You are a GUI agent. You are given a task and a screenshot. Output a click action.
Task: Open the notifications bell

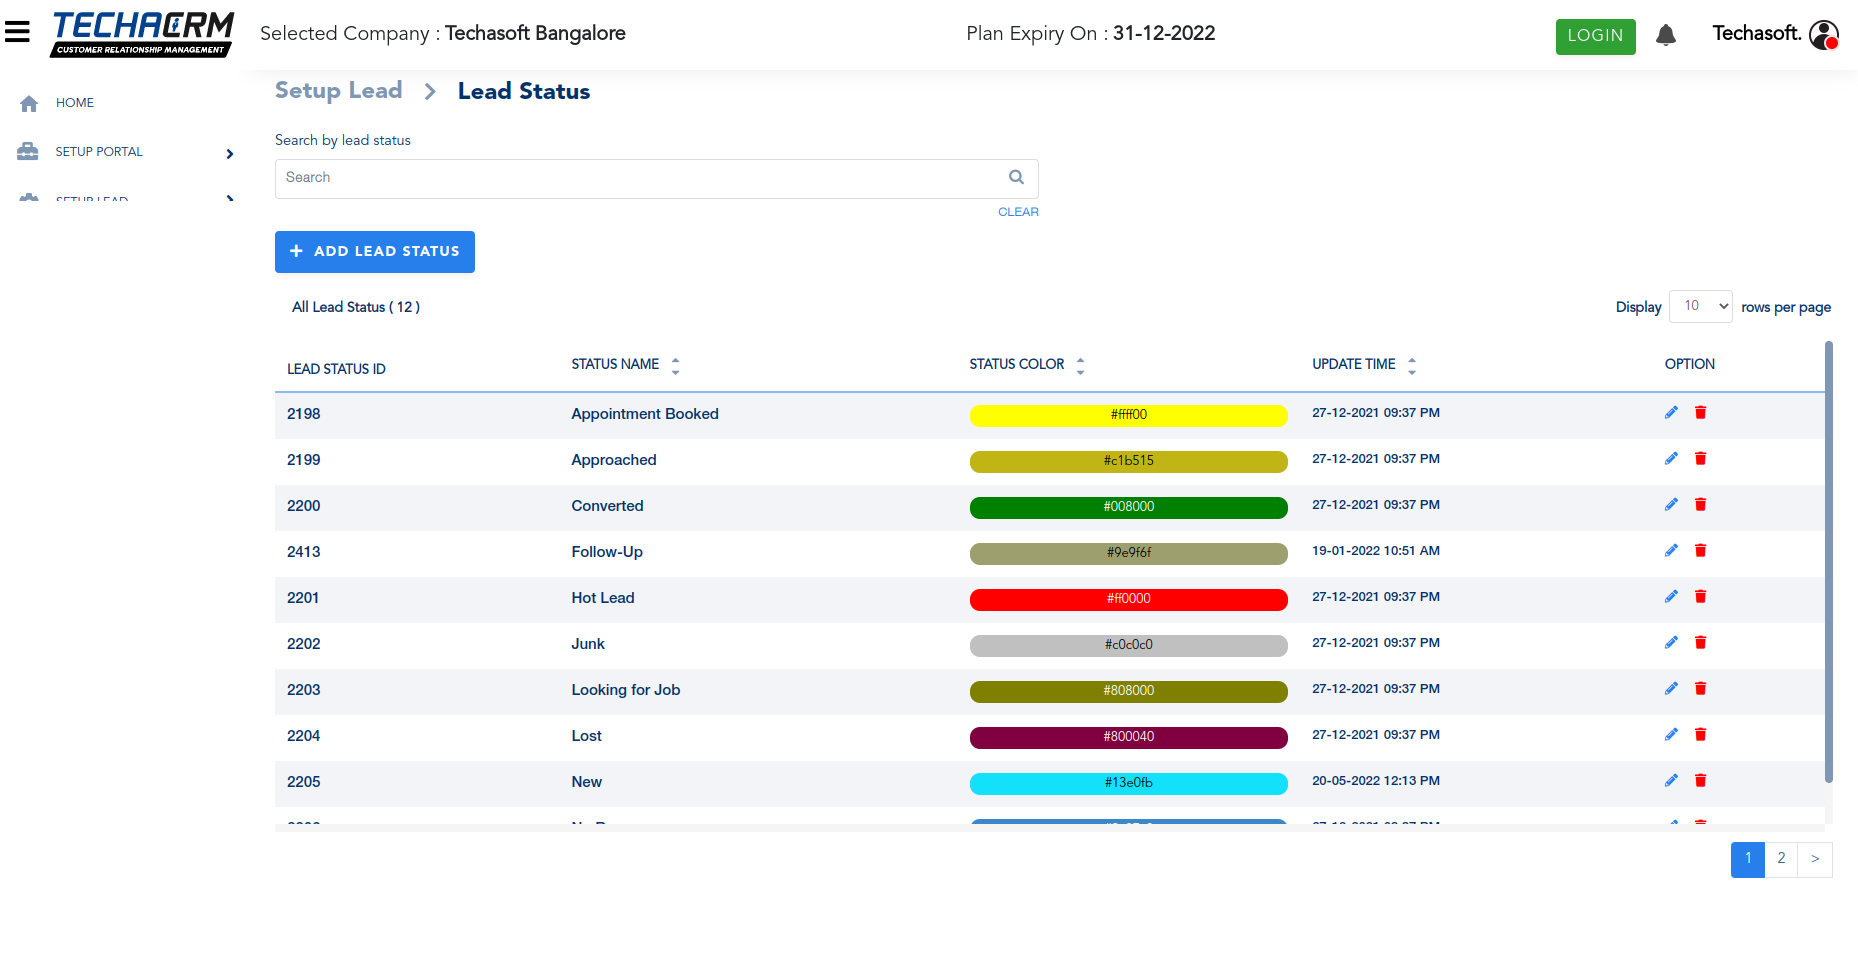pyautogui.click(x=1665, y=36)
